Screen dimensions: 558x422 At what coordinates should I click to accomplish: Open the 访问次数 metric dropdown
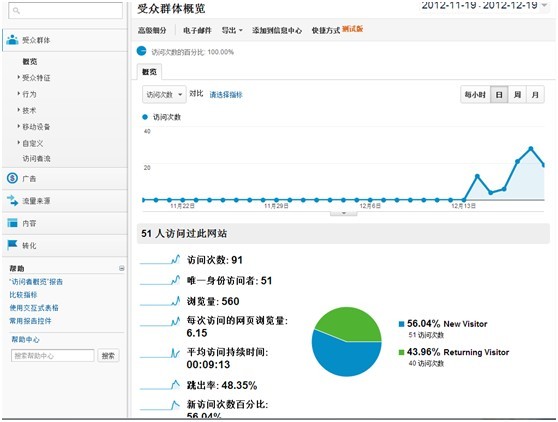point(164,94)
